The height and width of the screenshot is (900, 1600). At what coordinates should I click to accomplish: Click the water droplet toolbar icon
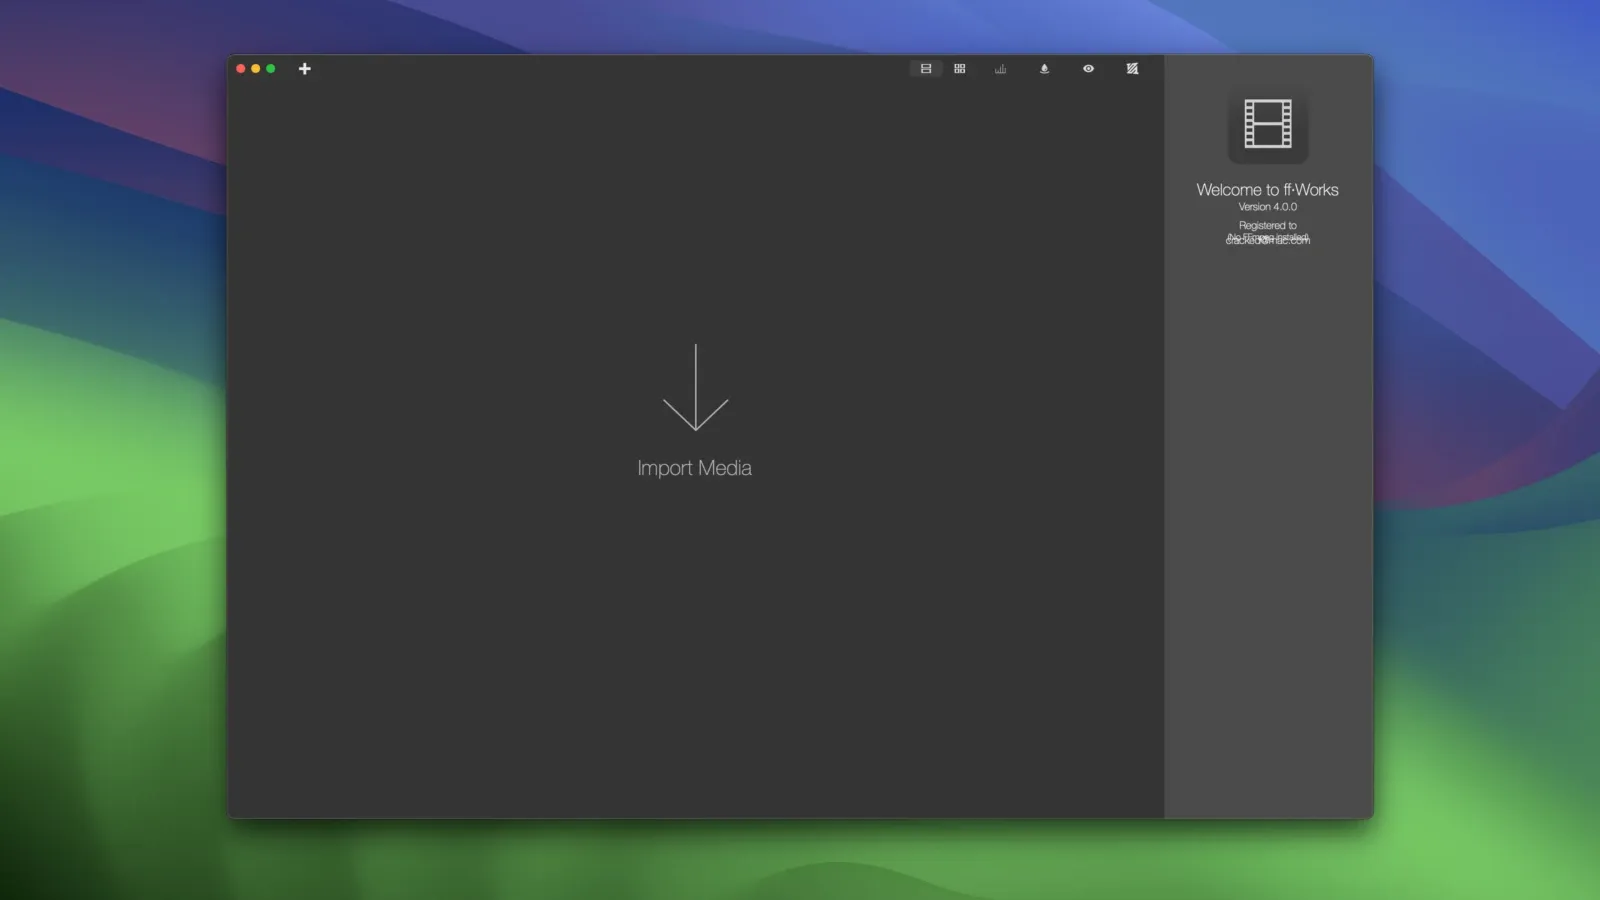(1044, 69)
